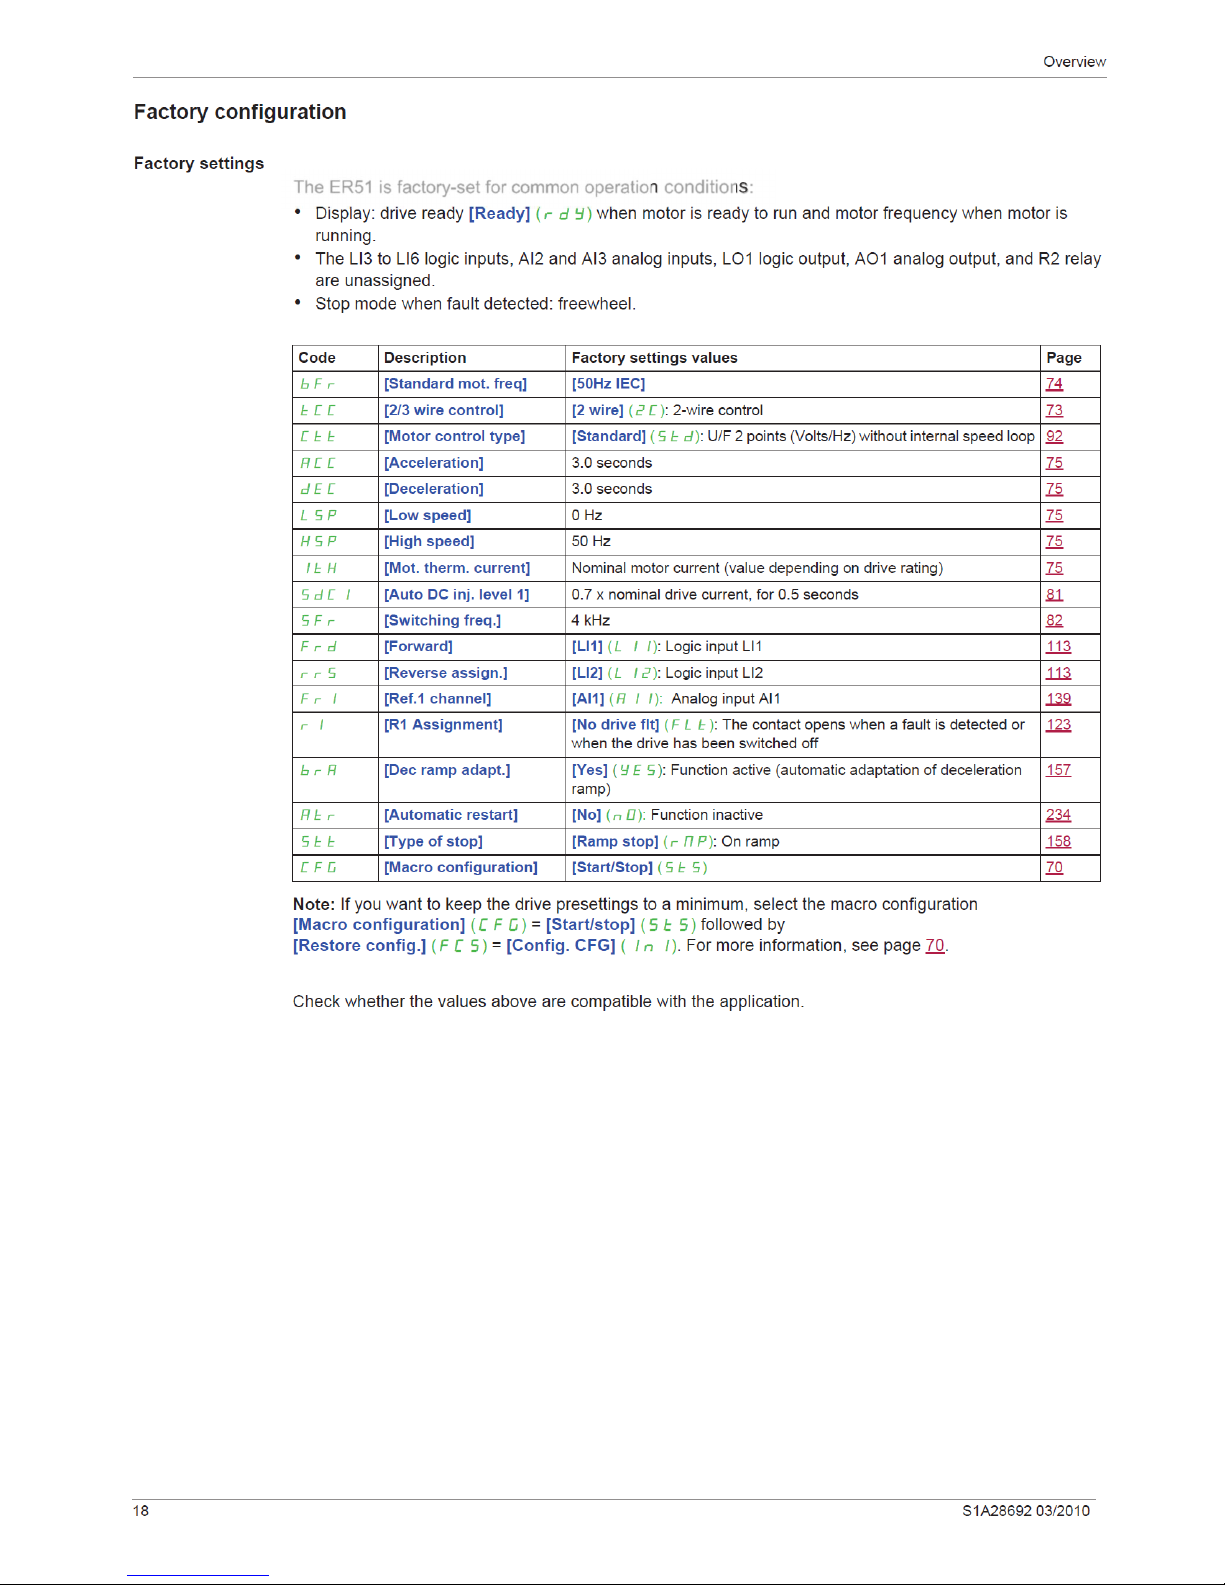1225x1585 pixels.
Task: Click the "[Motor control type]" description cell
Action: 454,436
